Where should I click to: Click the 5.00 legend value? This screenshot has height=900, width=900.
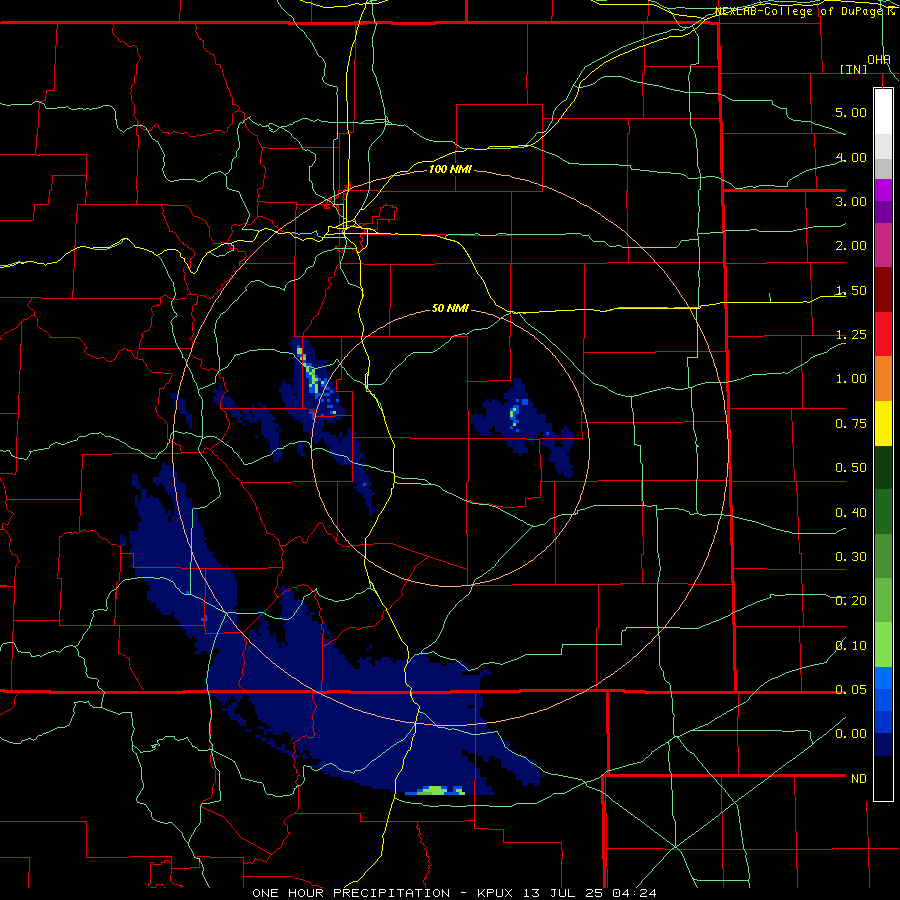click(851, 112)
